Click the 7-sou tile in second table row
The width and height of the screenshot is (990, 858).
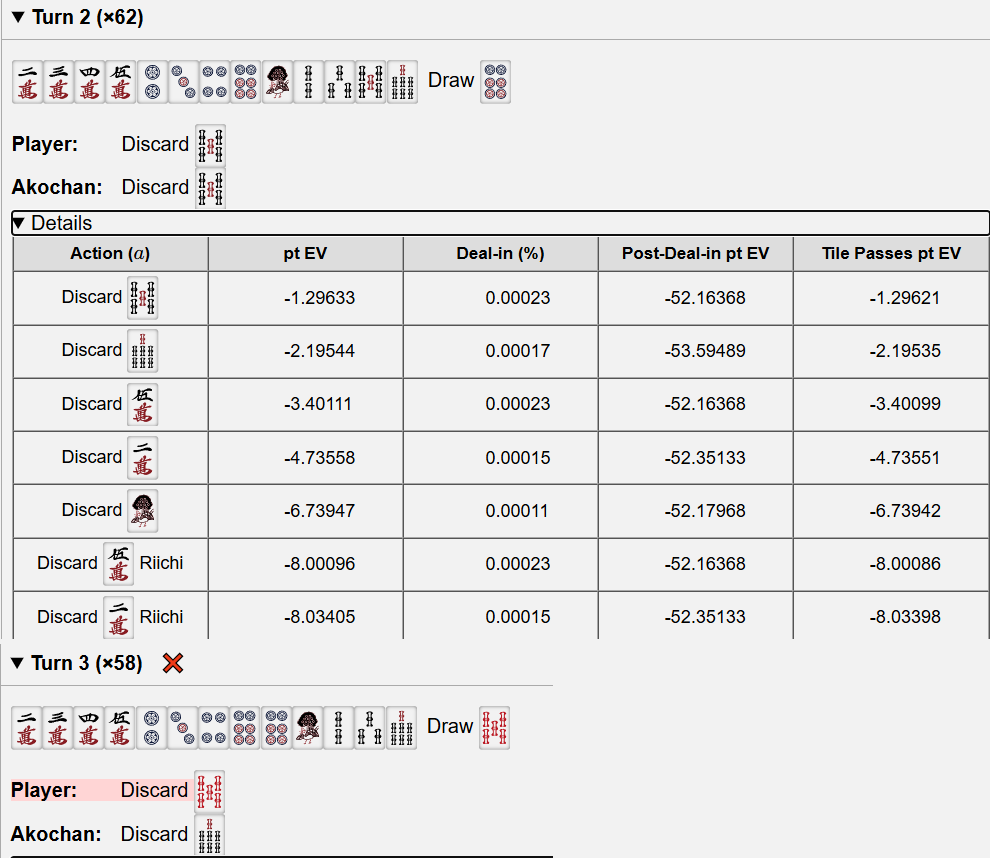143,351
